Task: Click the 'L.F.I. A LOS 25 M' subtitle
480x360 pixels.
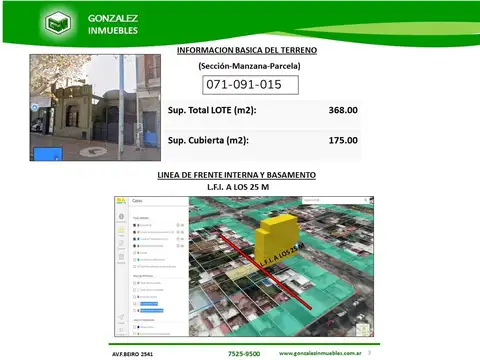Action: 238,187
